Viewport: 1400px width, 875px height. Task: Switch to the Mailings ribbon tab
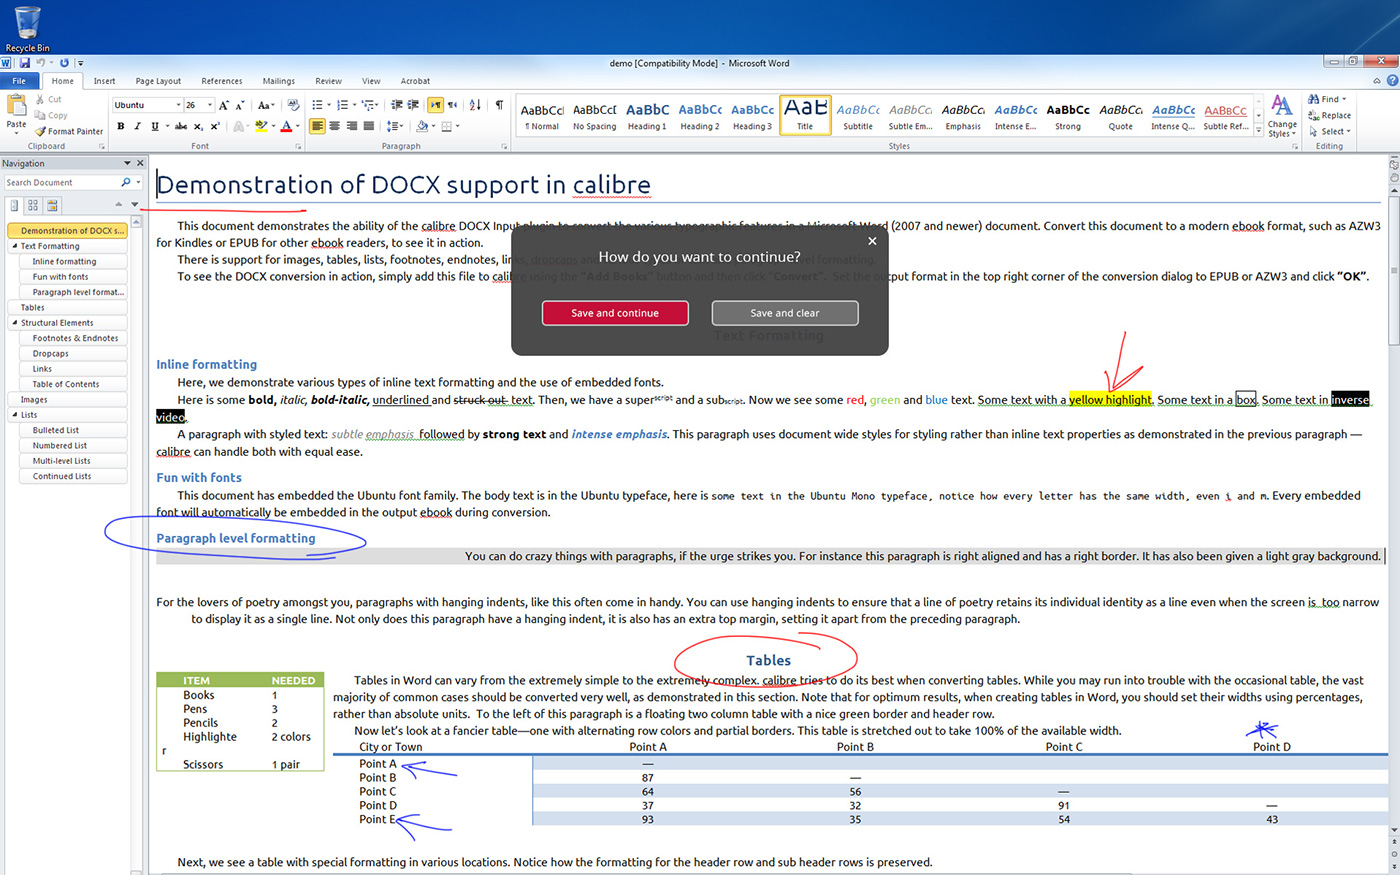pyautogui.click(x=278, y=81)
